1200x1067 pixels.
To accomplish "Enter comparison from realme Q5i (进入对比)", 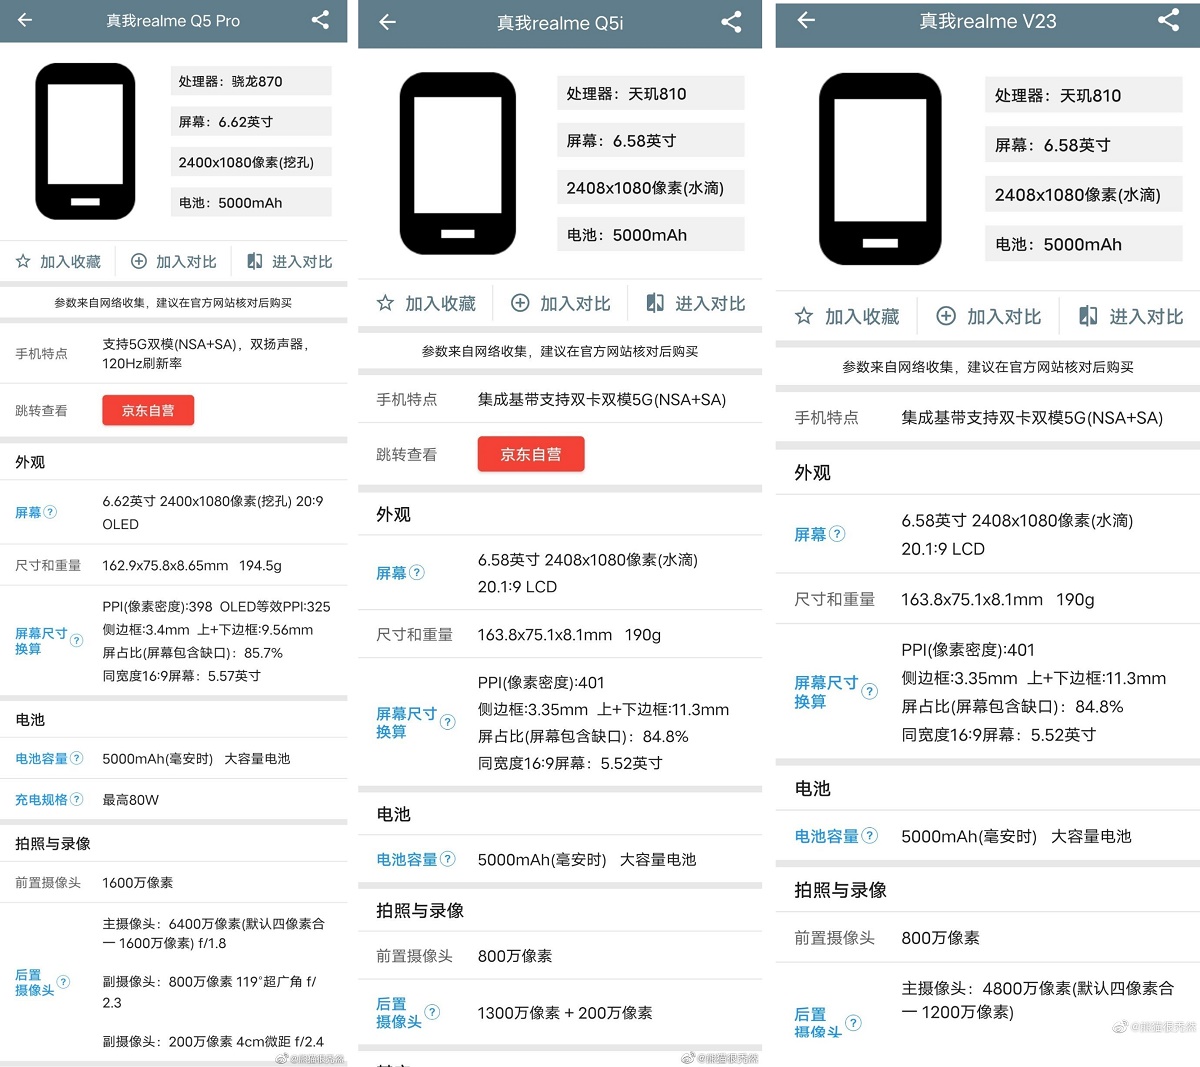I will point(696,303).
